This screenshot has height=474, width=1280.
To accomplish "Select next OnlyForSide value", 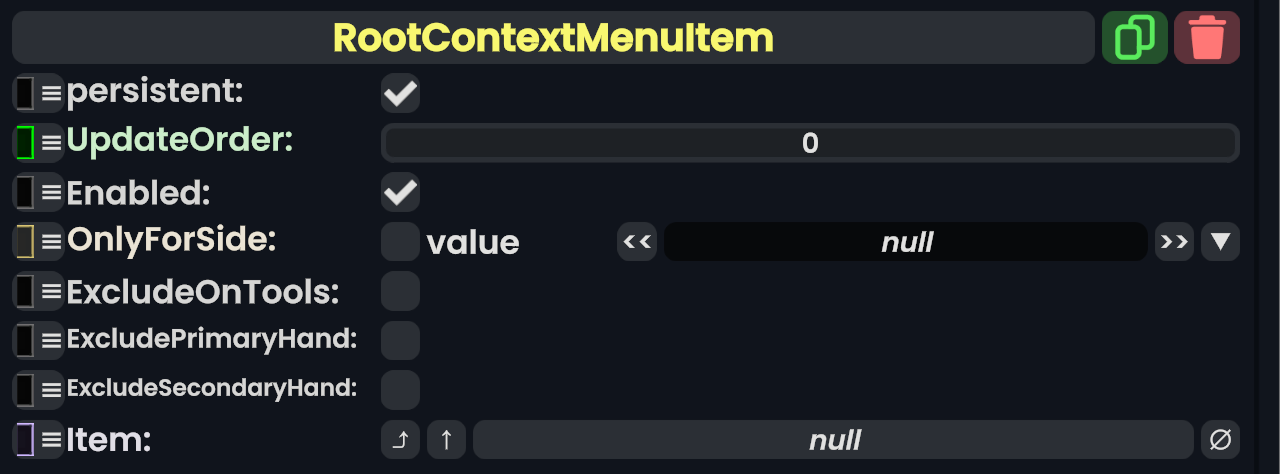I will pos(1174,242).
